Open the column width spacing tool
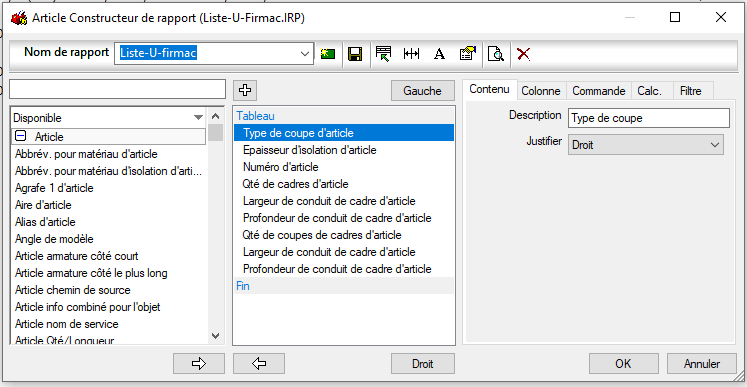 click(x=411, y=53)
